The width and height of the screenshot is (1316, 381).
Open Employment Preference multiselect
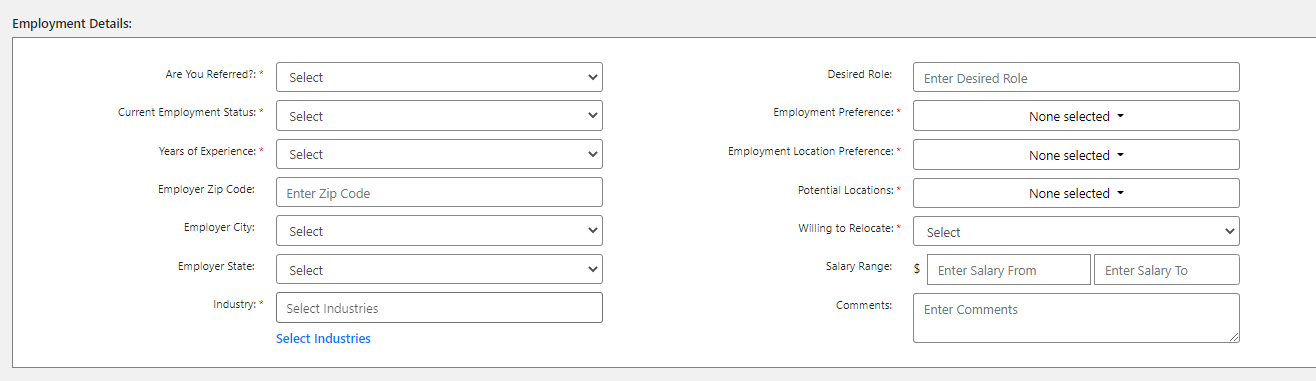click(1076, 116)
